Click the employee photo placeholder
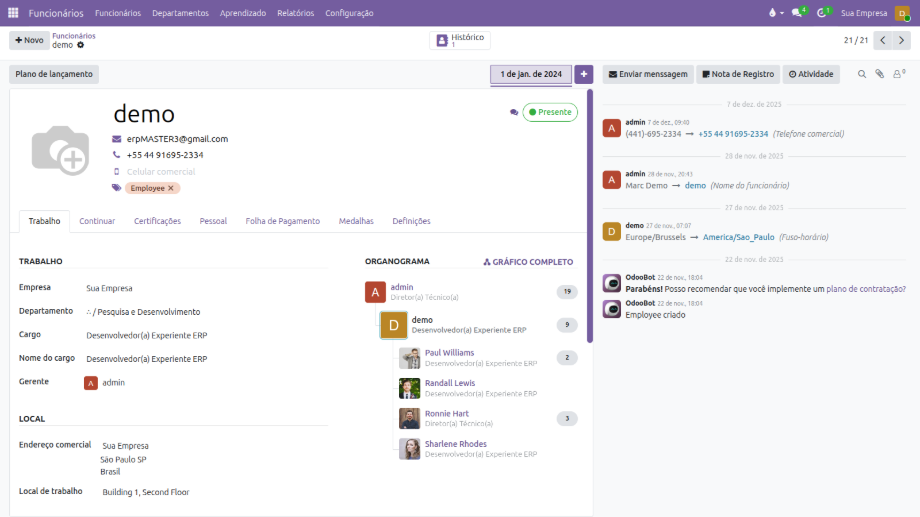This screenshot has width=920, height=517. pos(59,150)
